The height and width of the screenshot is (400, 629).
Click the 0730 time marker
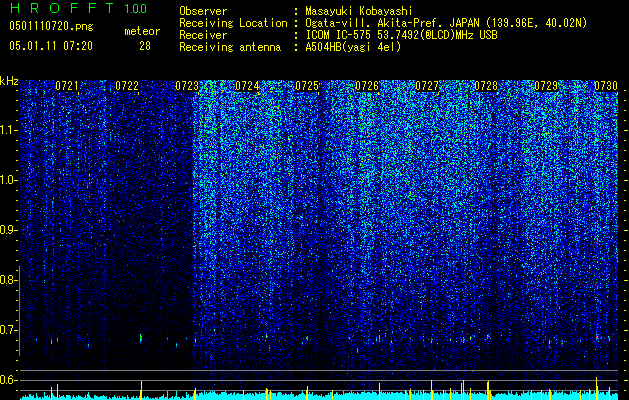tap(606, 86)
